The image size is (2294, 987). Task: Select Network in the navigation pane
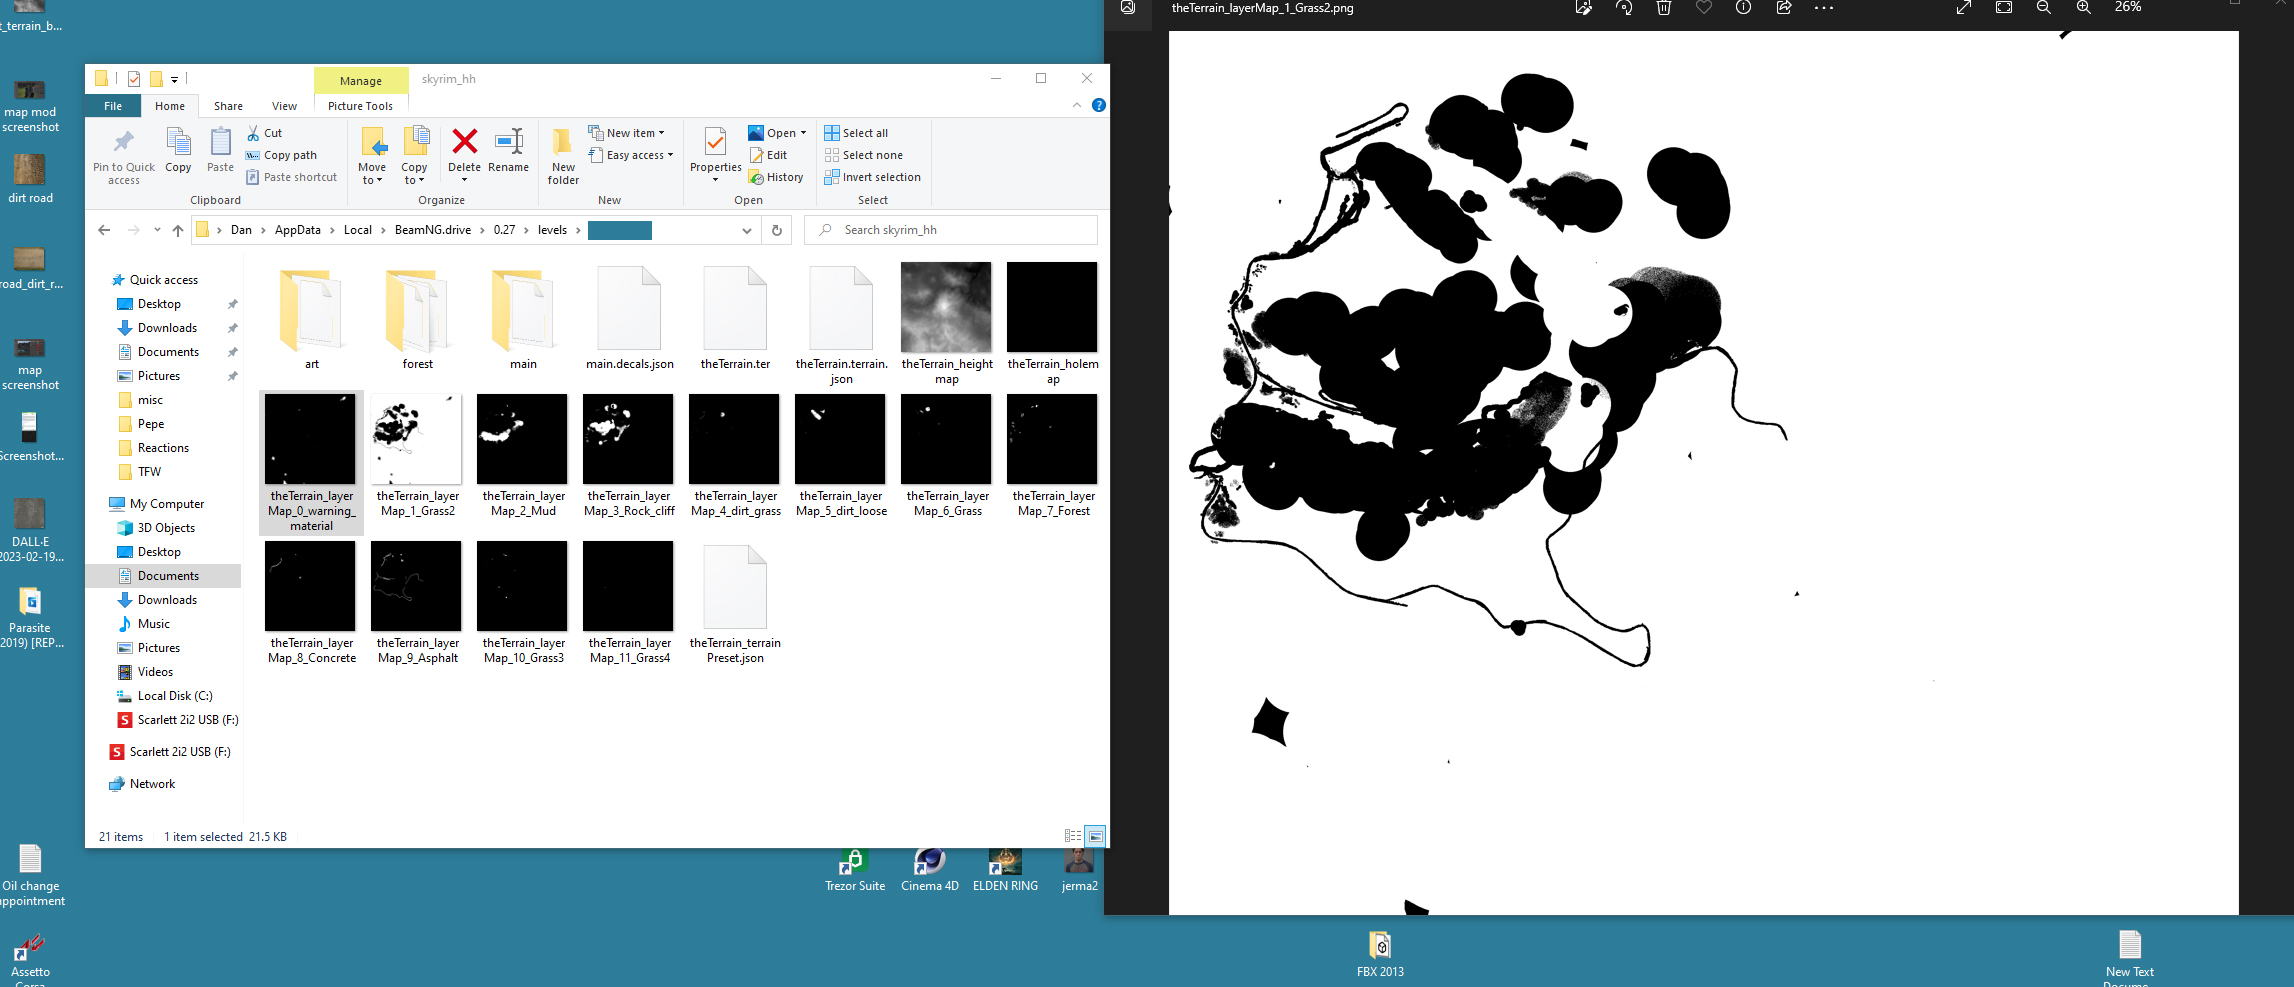pos(152,784)
